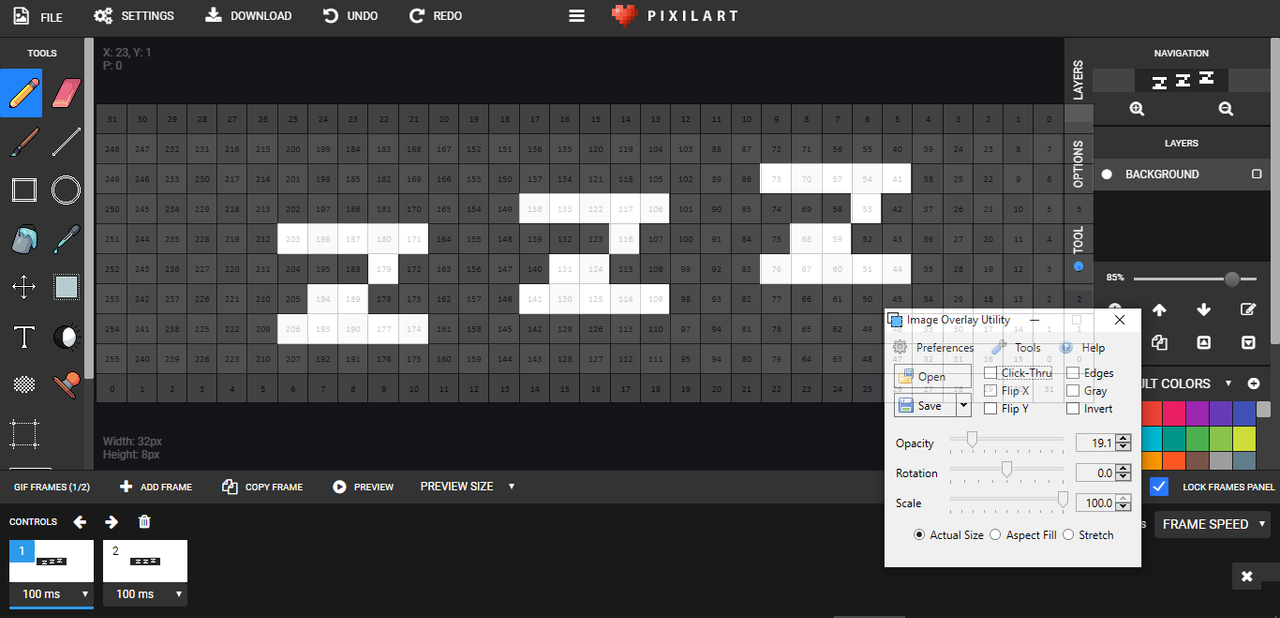The width and height of the screenshot is (1280, 618).
Task: Open the Settings menu
Action: pyautogui.click(x=133, y=16)
